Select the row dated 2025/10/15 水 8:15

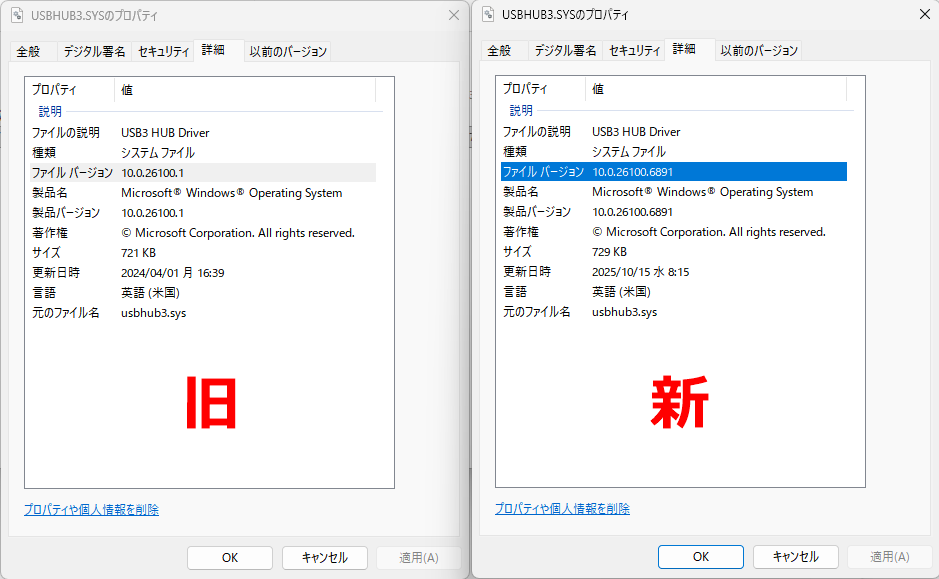point(672,272)
